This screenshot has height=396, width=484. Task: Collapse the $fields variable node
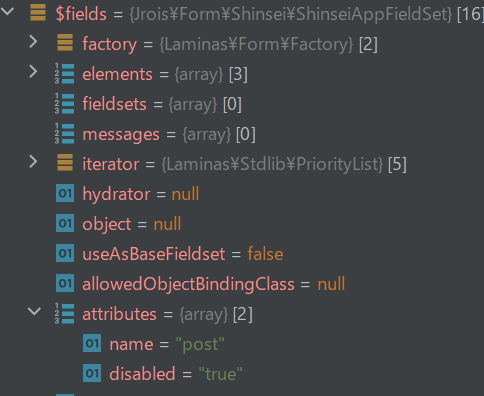[x=7, y=12]
